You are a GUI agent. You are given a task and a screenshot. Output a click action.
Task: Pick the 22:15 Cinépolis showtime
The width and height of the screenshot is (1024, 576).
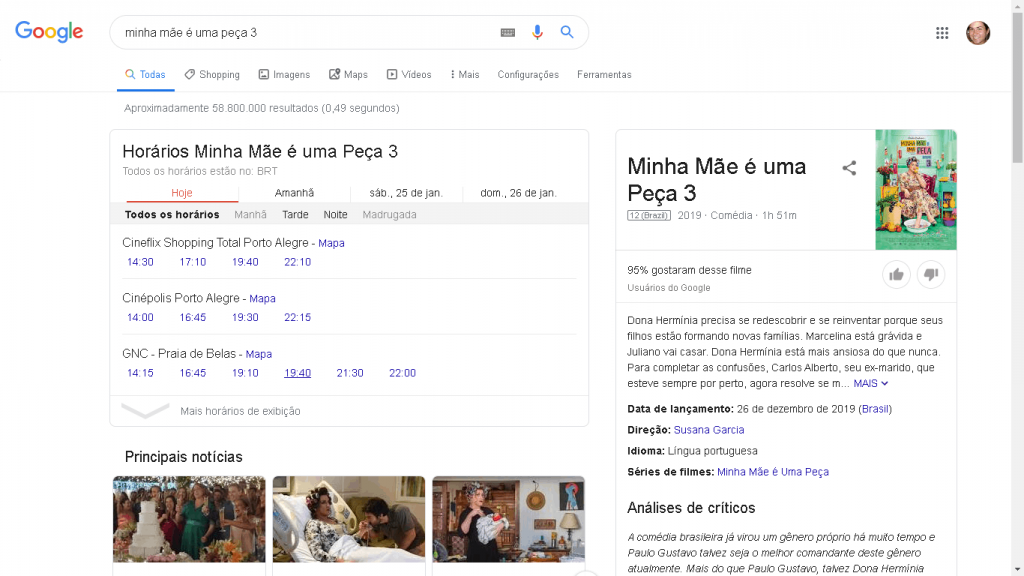point(297,317)
